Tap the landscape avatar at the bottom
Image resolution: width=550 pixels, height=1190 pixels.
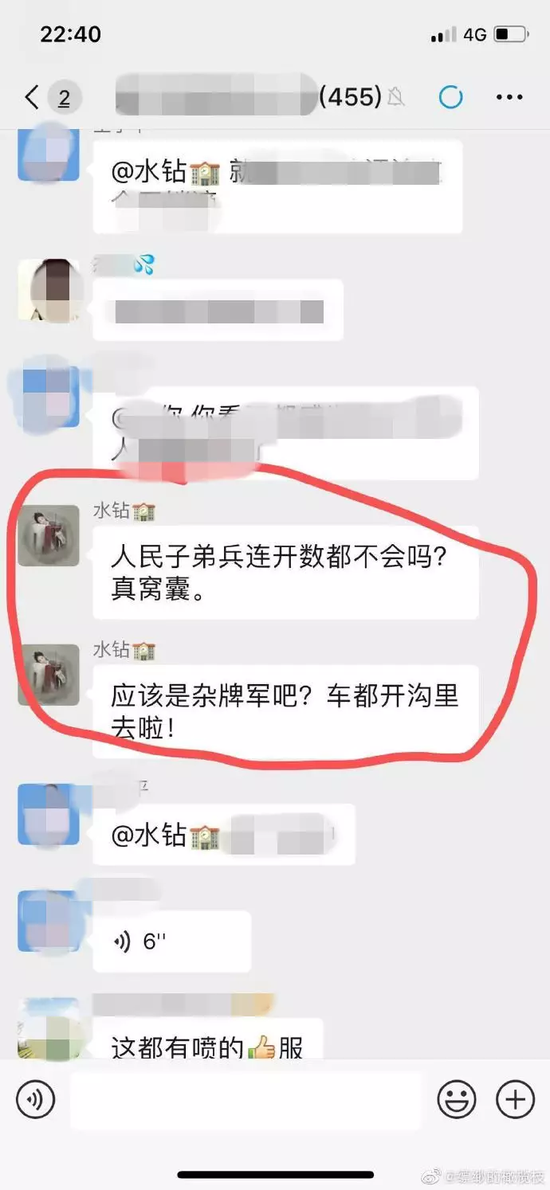pyautogui.click(x=49, y=1029)
